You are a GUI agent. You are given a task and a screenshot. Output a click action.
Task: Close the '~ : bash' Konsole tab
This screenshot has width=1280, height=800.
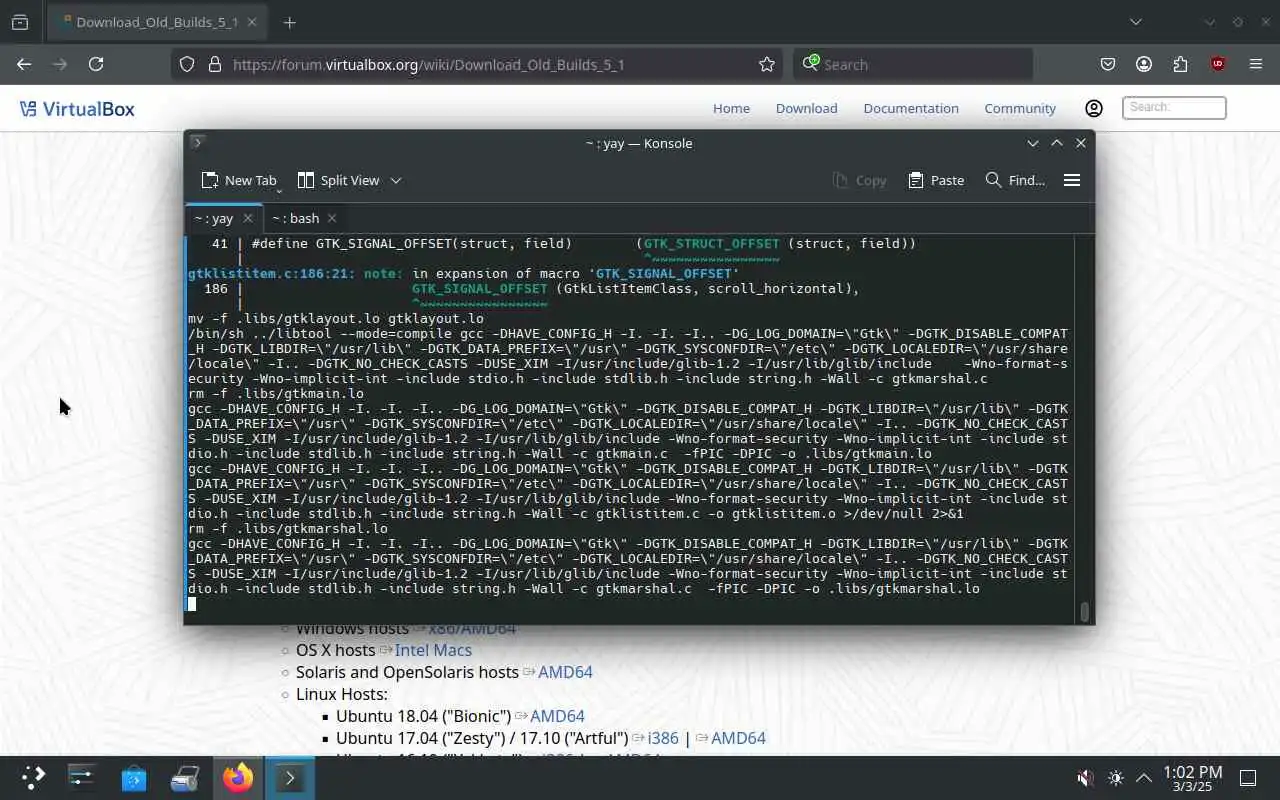click(x=332, y=218)
